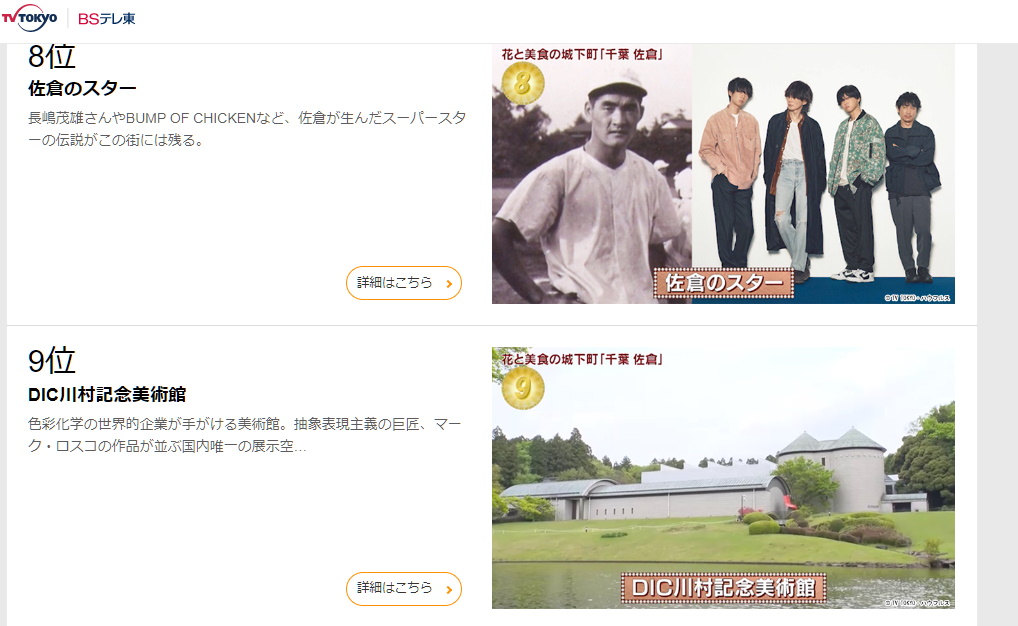
Task: Open 詳細はこちら for 佐倉のスター
Action: (x=404, y=283)
